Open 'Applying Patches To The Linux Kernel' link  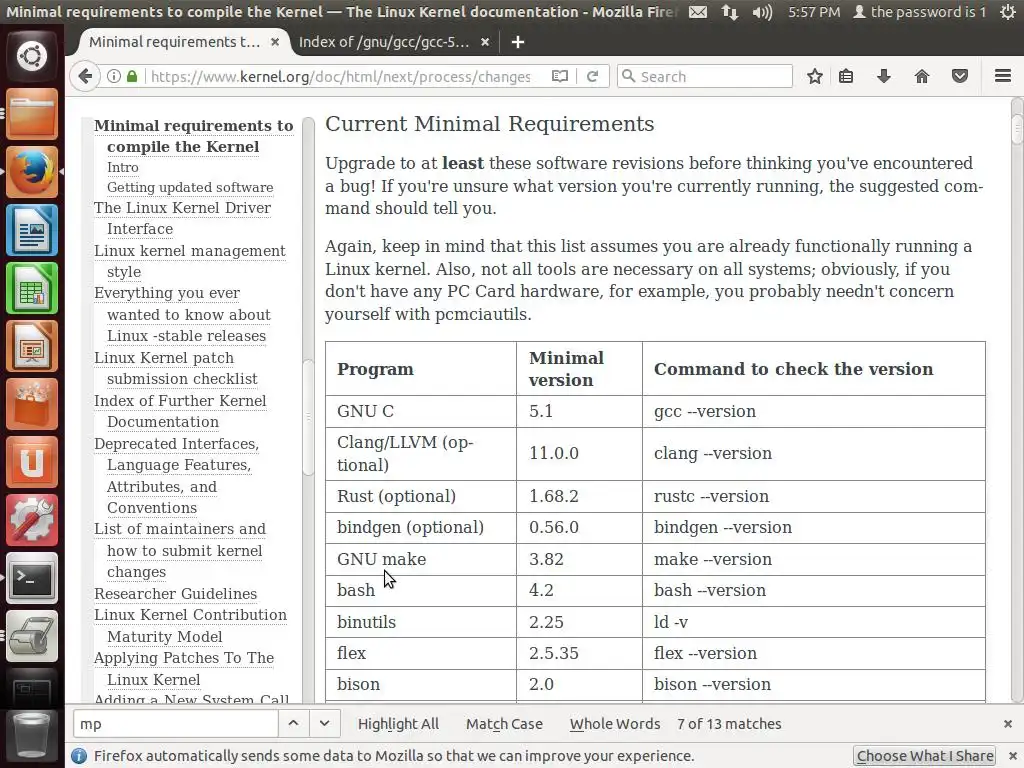pos(184,669)
